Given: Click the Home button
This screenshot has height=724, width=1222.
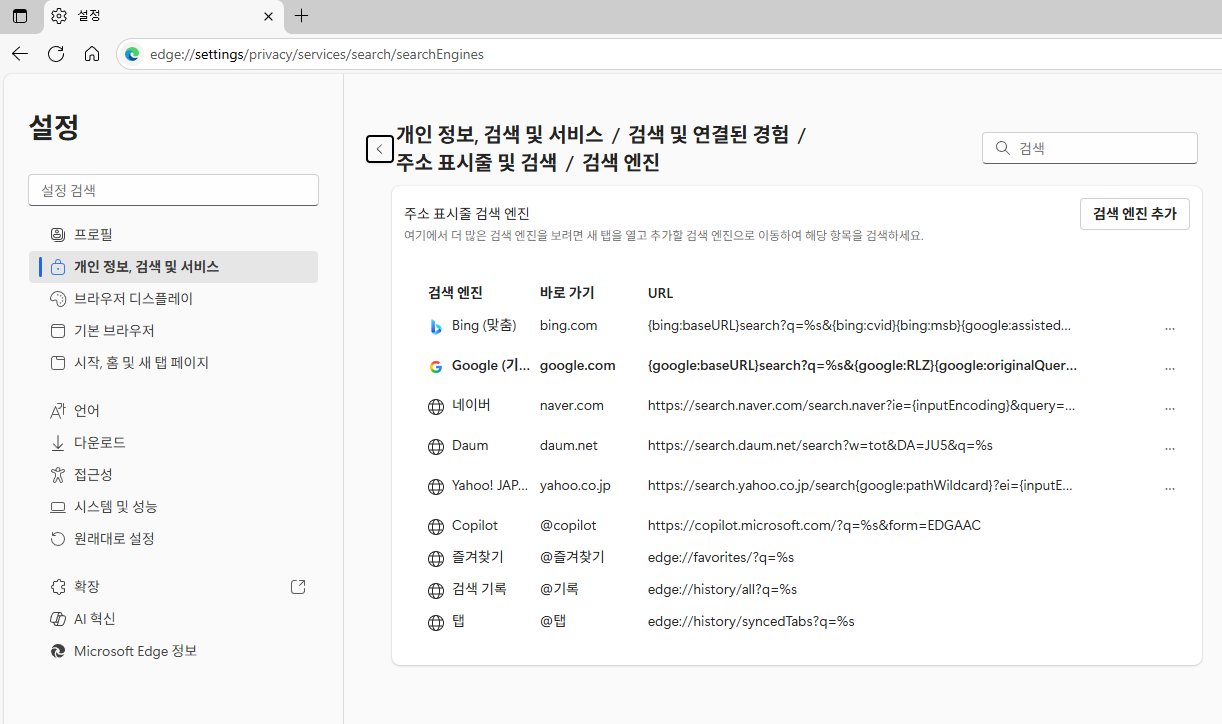Looking at the screenshot, I should point(92,54).
